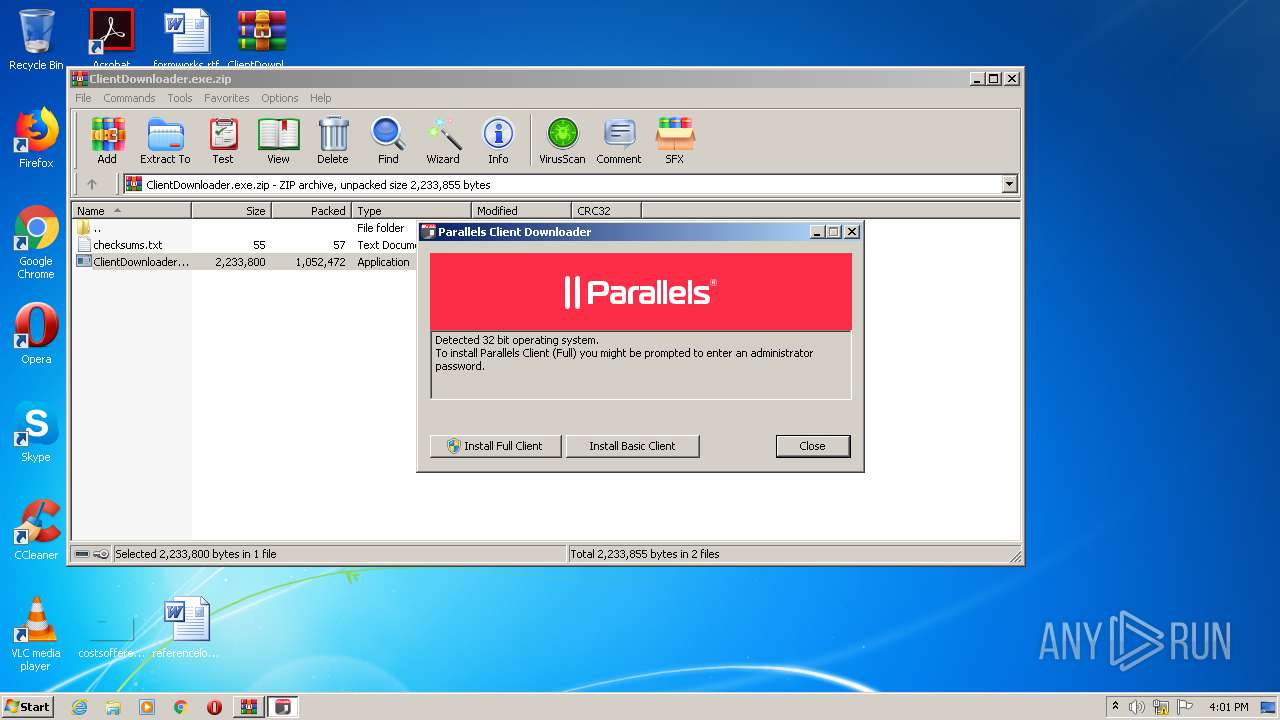Launch Firefox from desktop
Screen dimensions: 1280x720
[36, 138]
